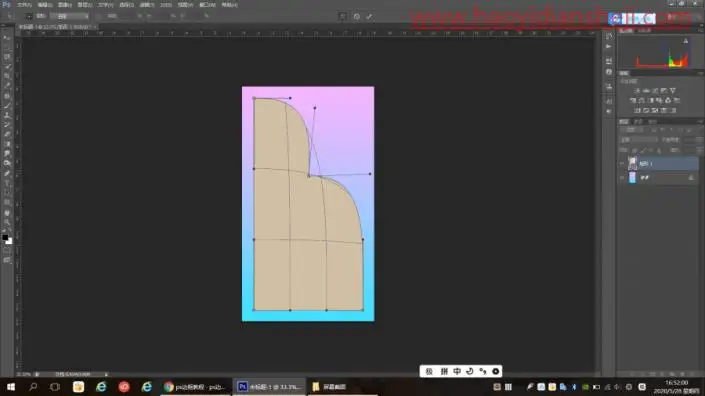This screenshot has width=705, height=396.
Task: Hide the bottom background layer eye icon
Action: click(x=622, y=178)
